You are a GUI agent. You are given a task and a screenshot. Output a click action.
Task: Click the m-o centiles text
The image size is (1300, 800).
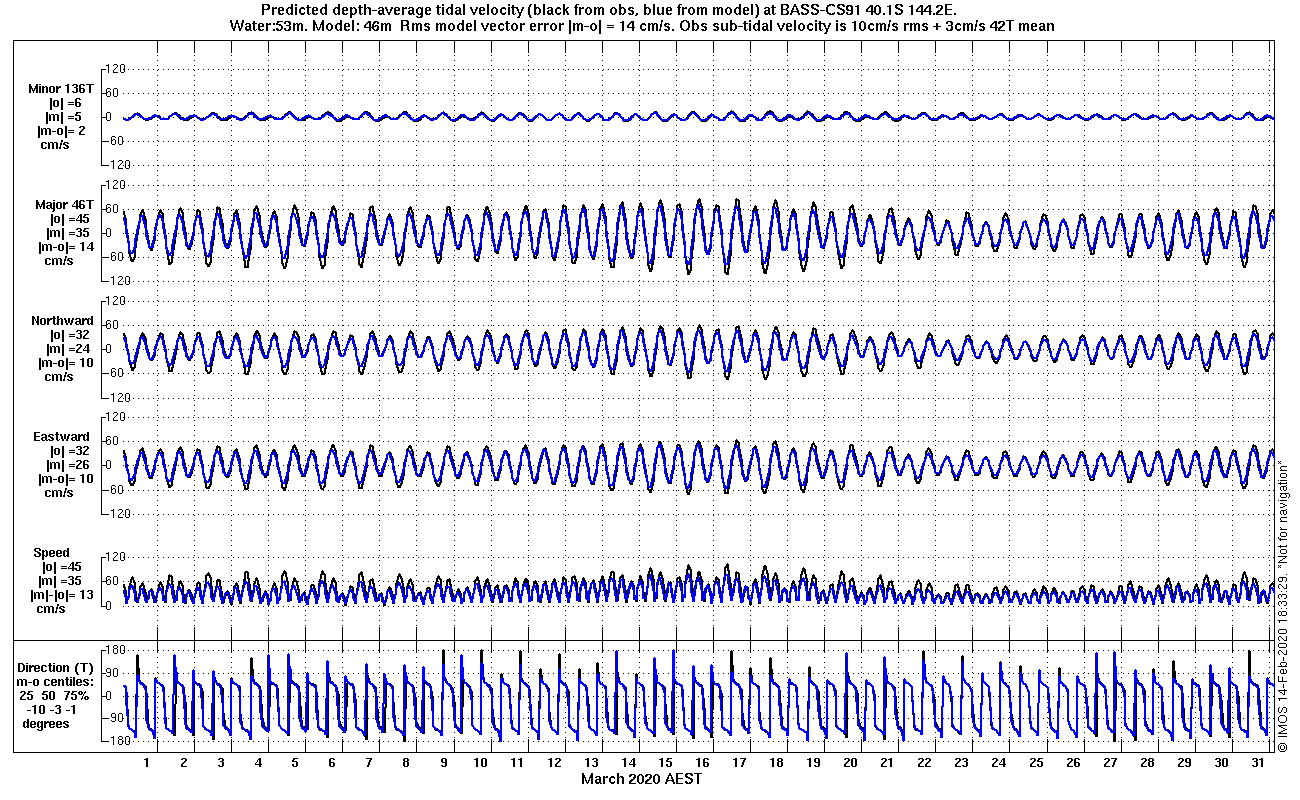(57, 682)
